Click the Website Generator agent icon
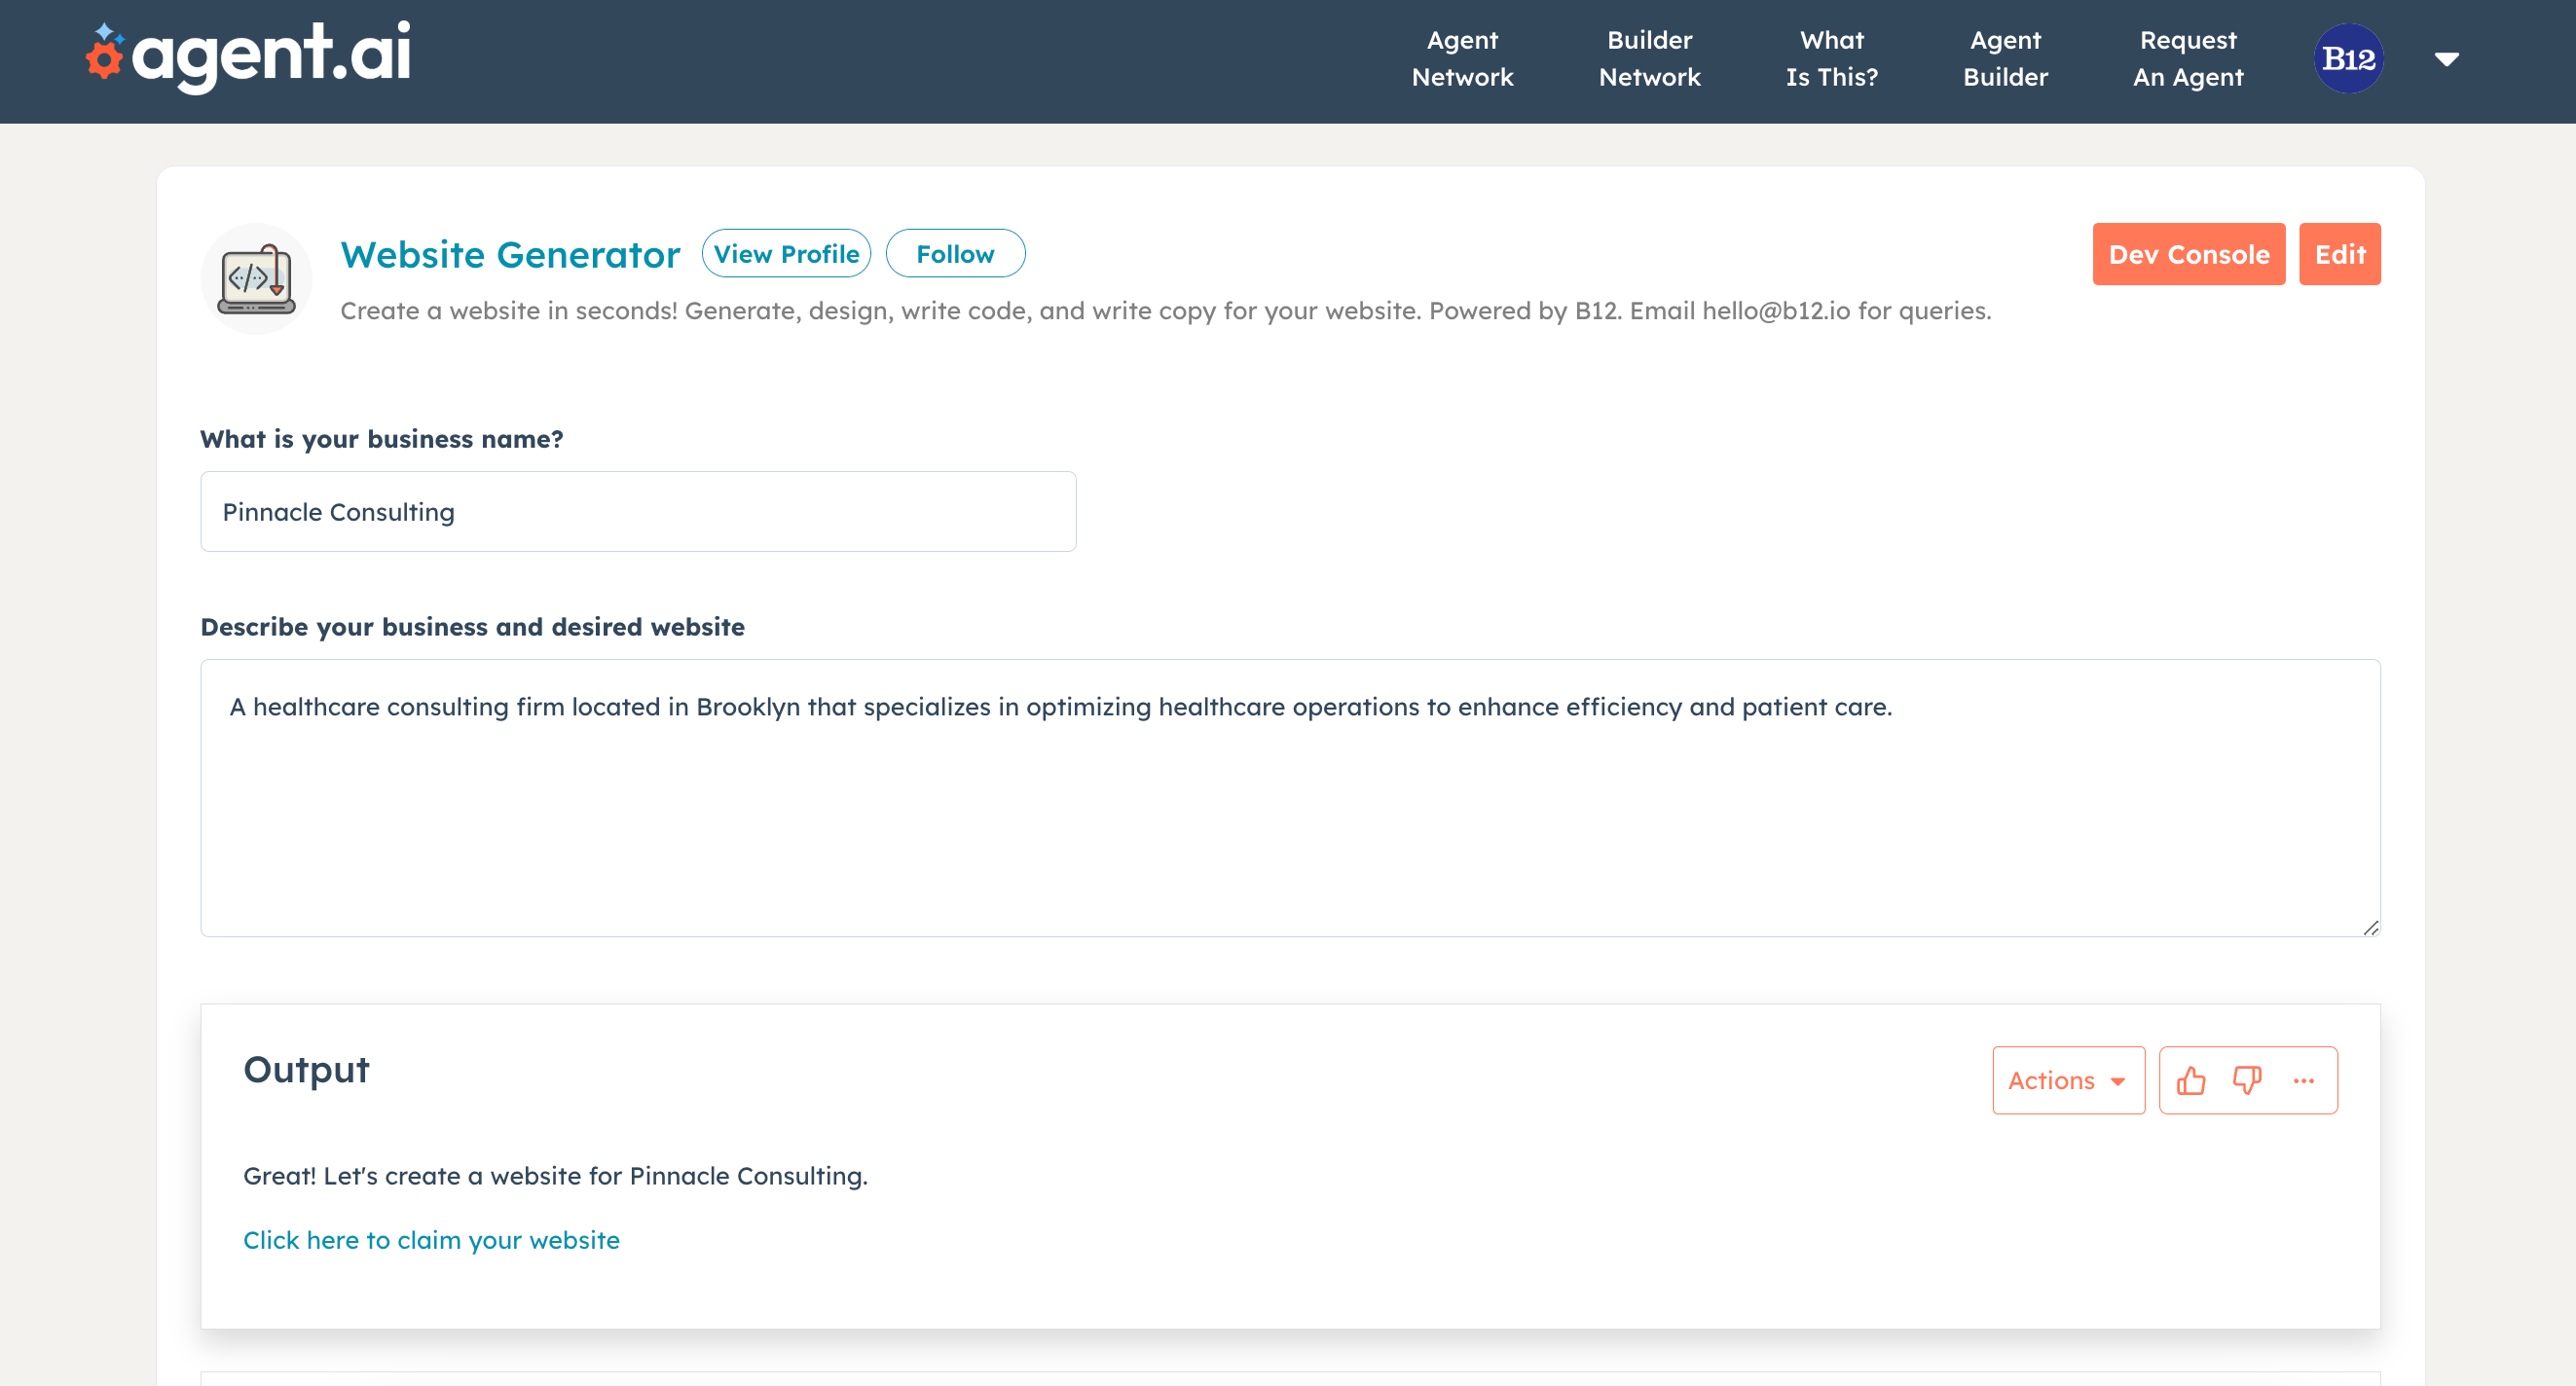2576x1386 pixels. (x=256, y=279)
